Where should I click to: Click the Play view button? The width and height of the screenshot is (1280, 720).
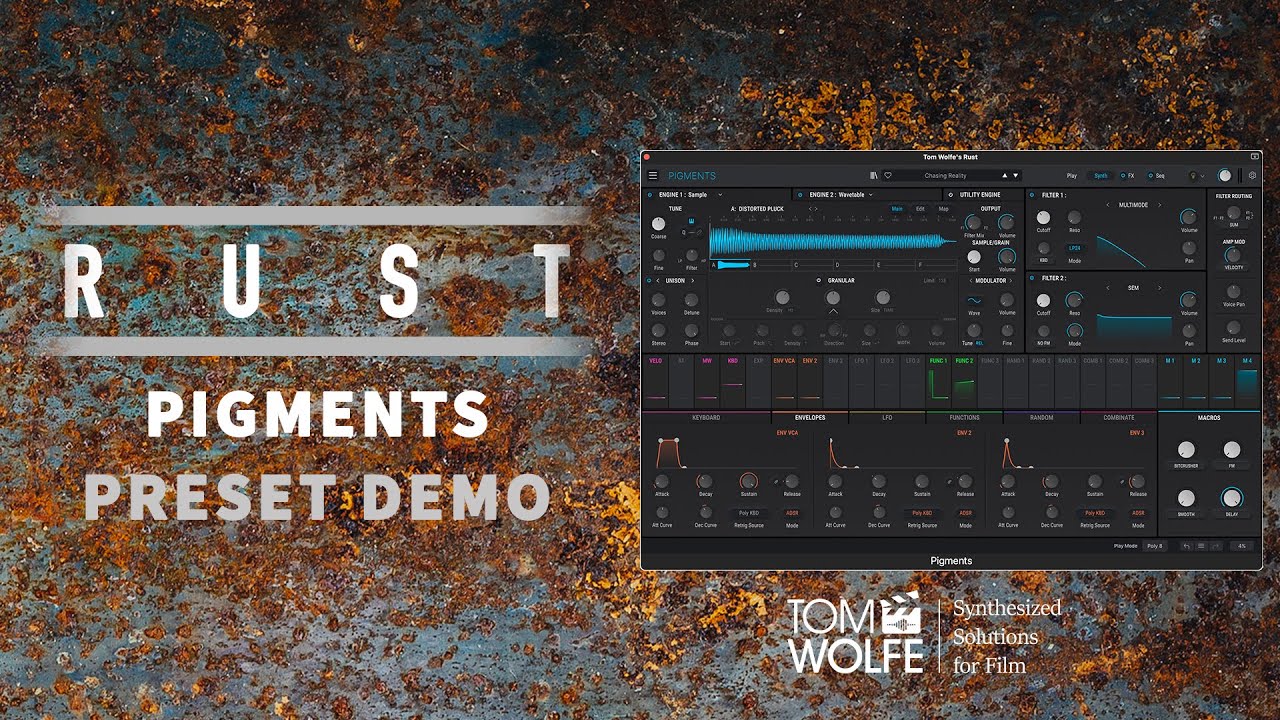[1072, 176]
